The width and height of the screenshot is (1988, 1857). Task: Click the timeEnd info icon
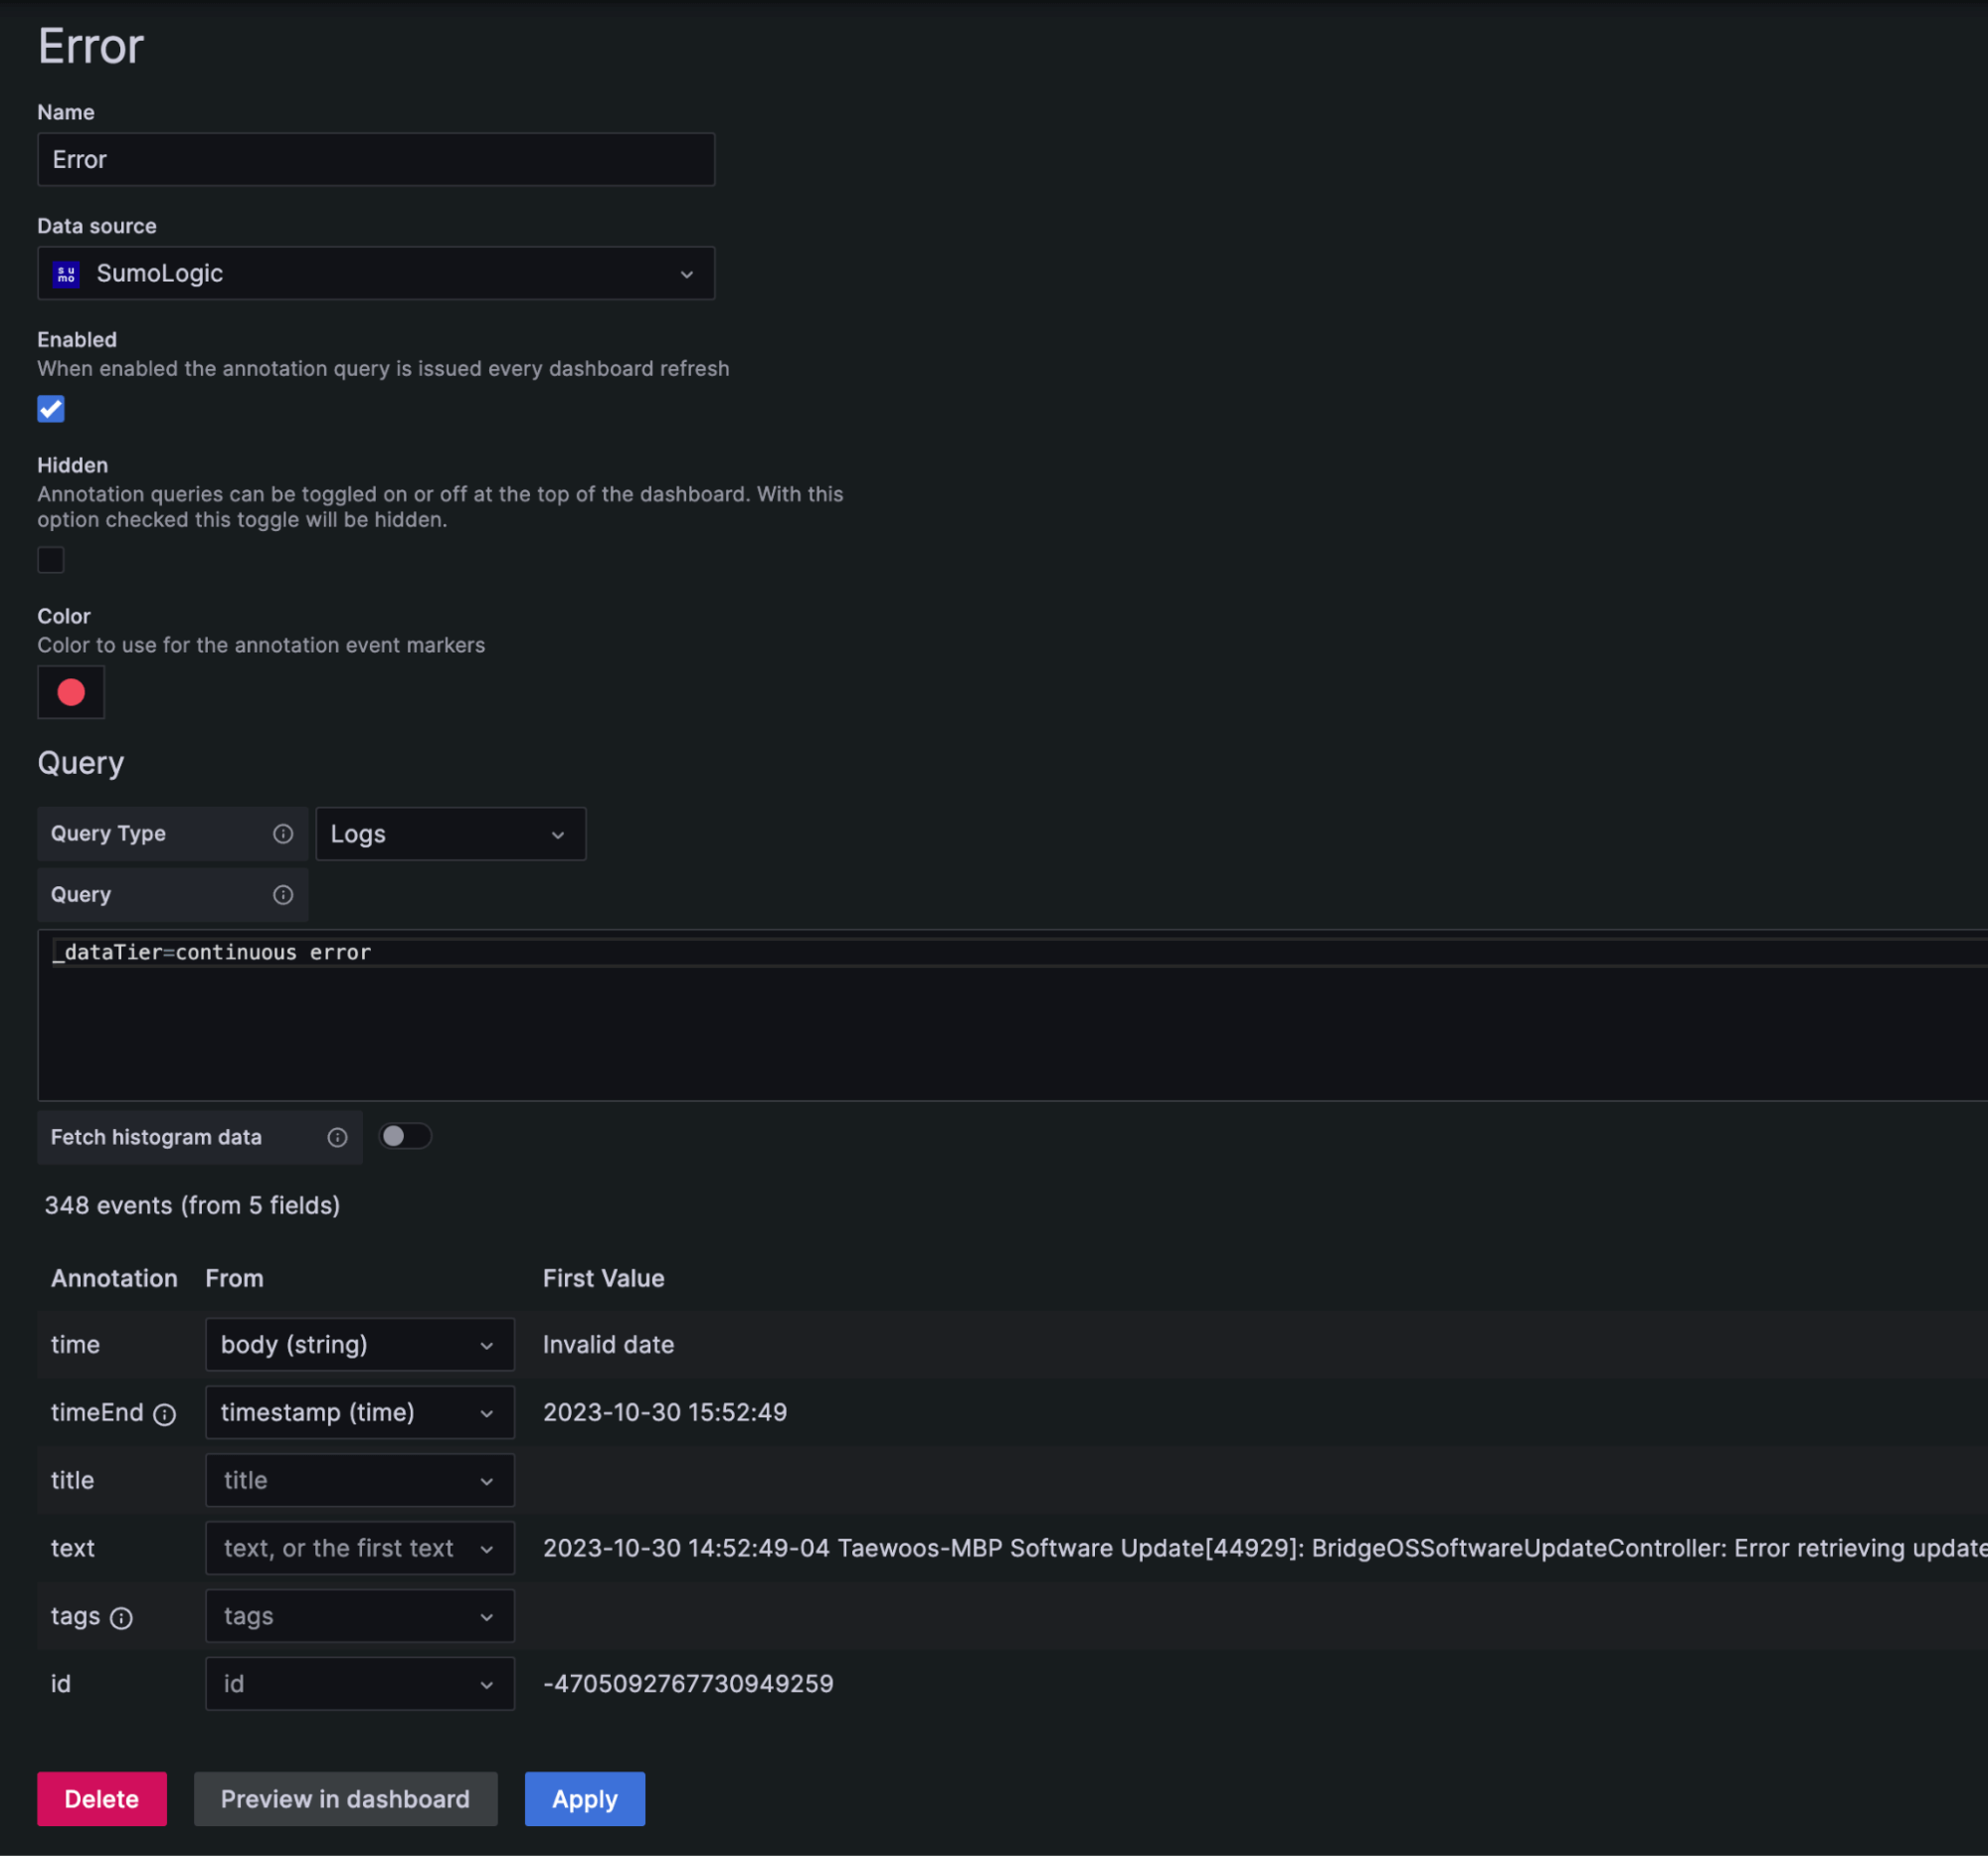pos(164,1413)
